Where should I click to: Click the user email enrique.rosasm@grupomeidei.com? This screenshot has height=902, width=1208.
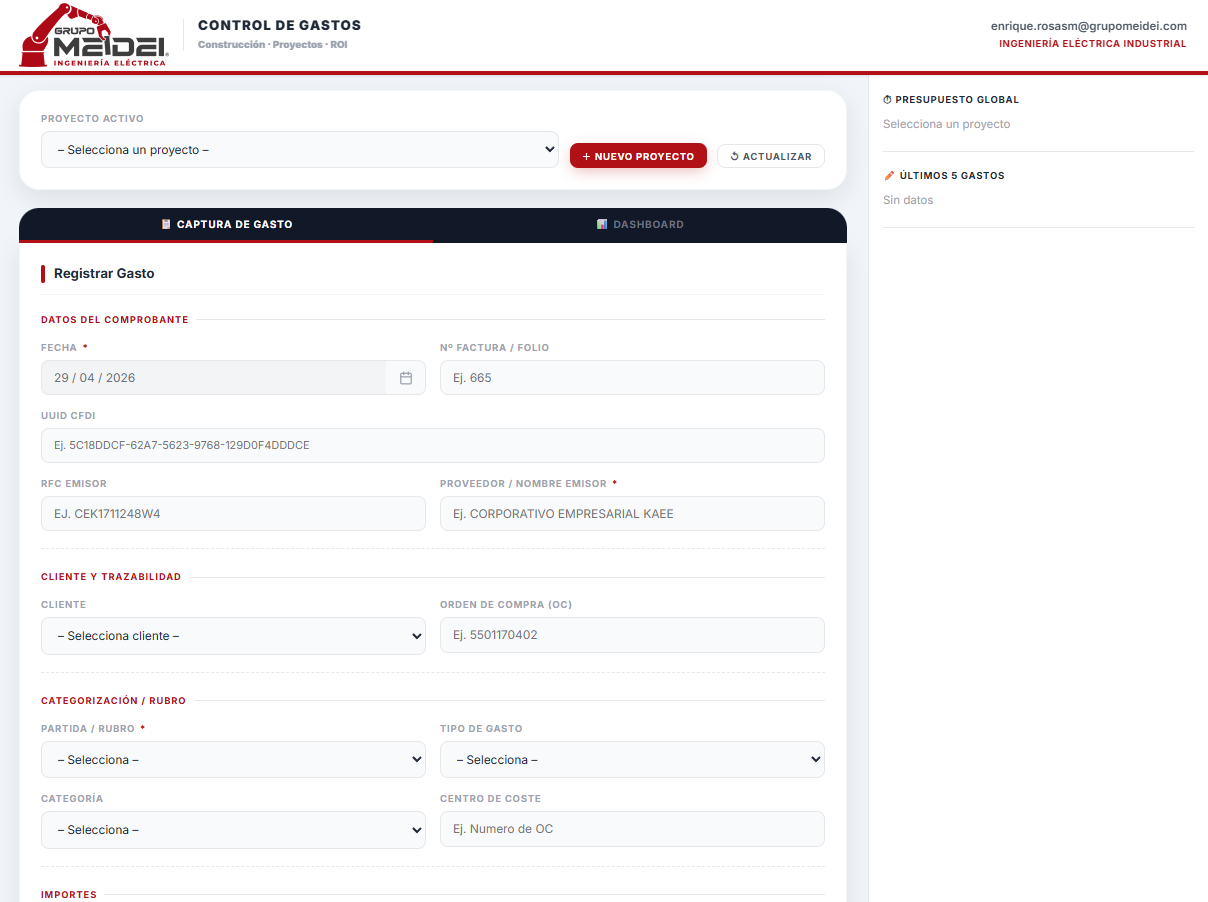[x=1089, y=26]
